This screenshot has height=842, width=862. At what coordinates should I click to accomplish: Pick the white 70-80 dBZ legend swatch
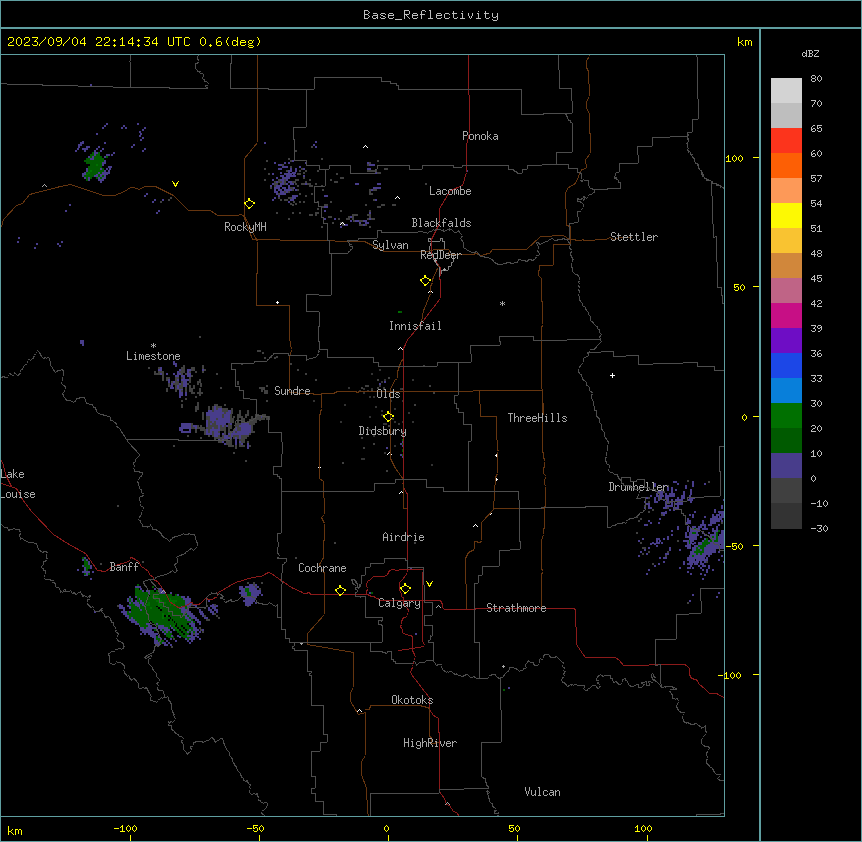[x=786, y=91]
